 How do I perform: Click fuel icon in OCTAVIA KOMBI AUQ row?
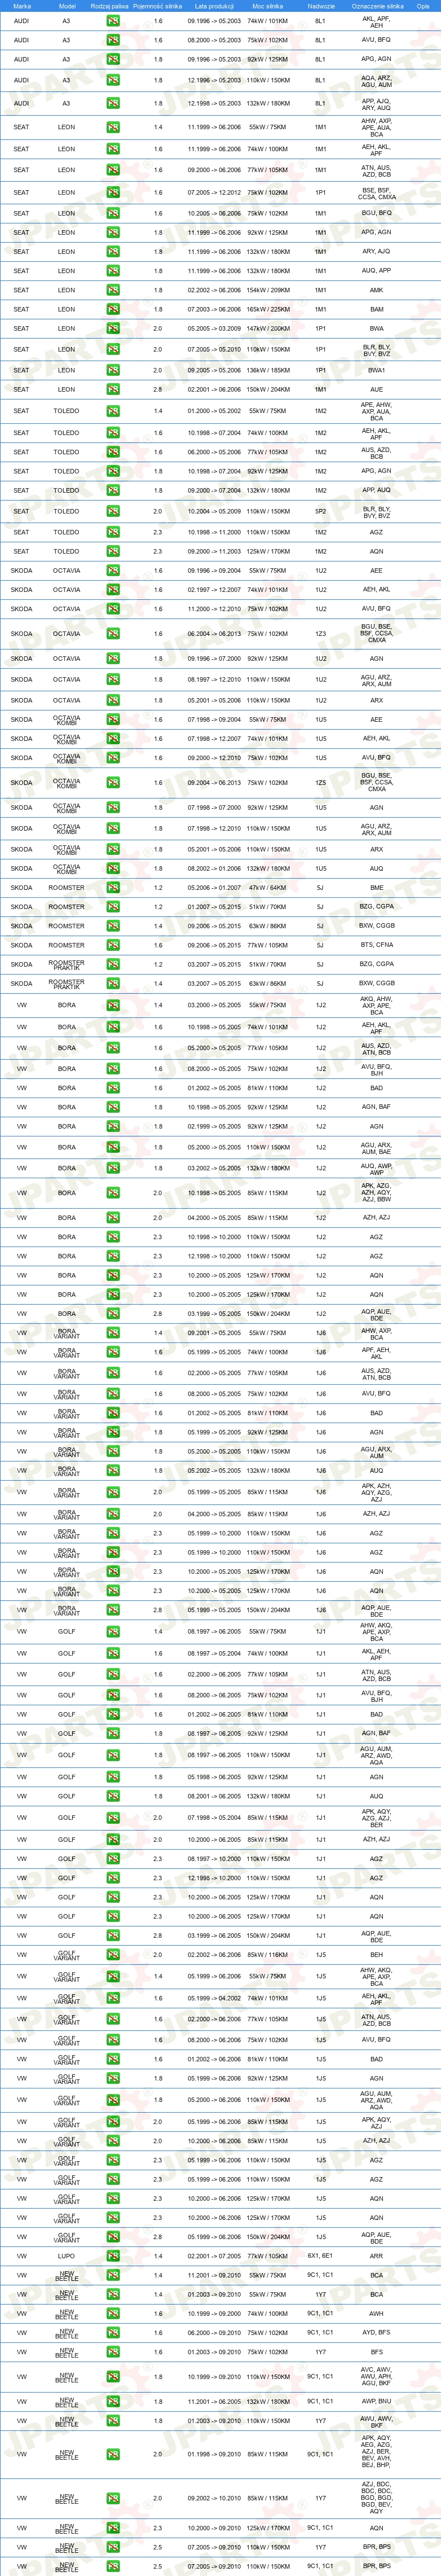113,868
